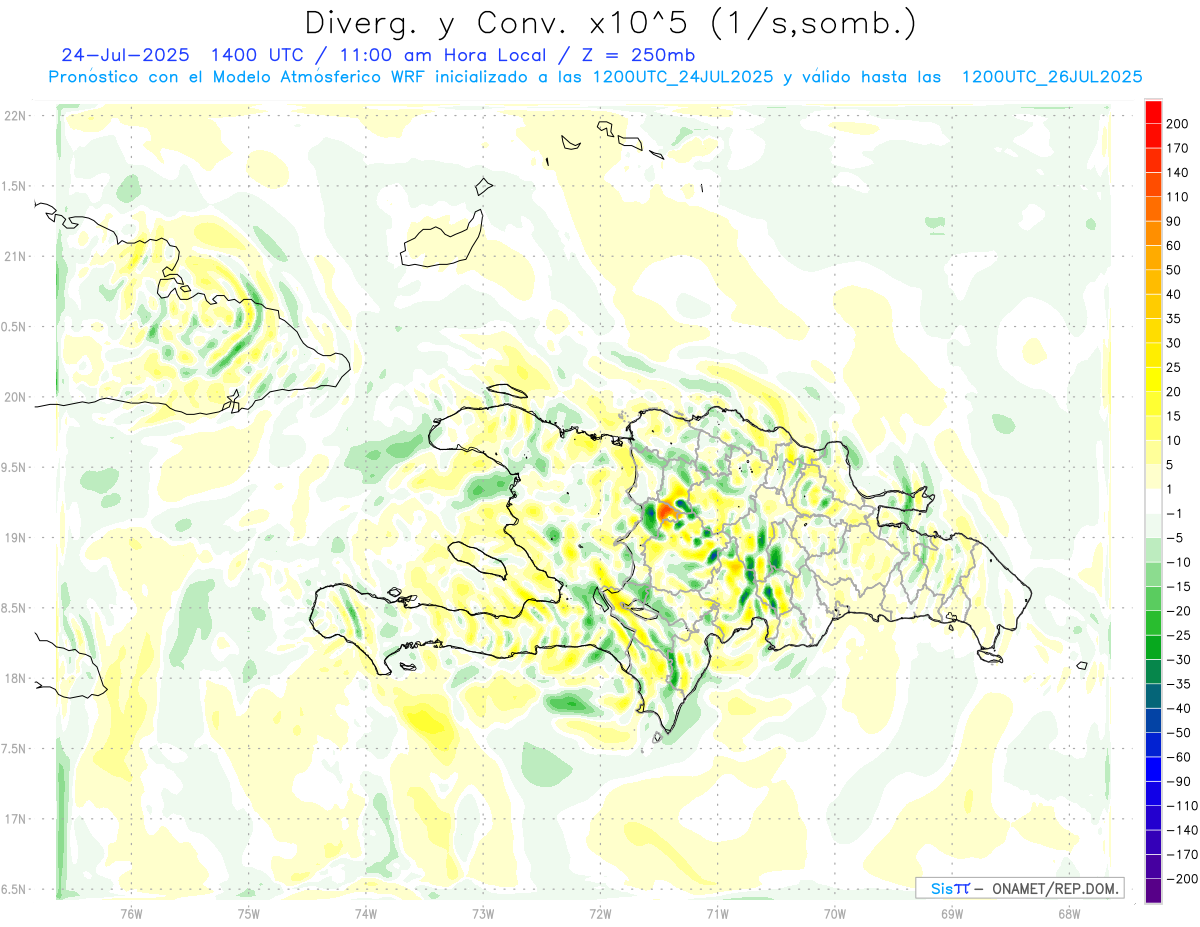Click the dark purple swatch below -200
1200x927 pixels.
tap(1153, 890)
